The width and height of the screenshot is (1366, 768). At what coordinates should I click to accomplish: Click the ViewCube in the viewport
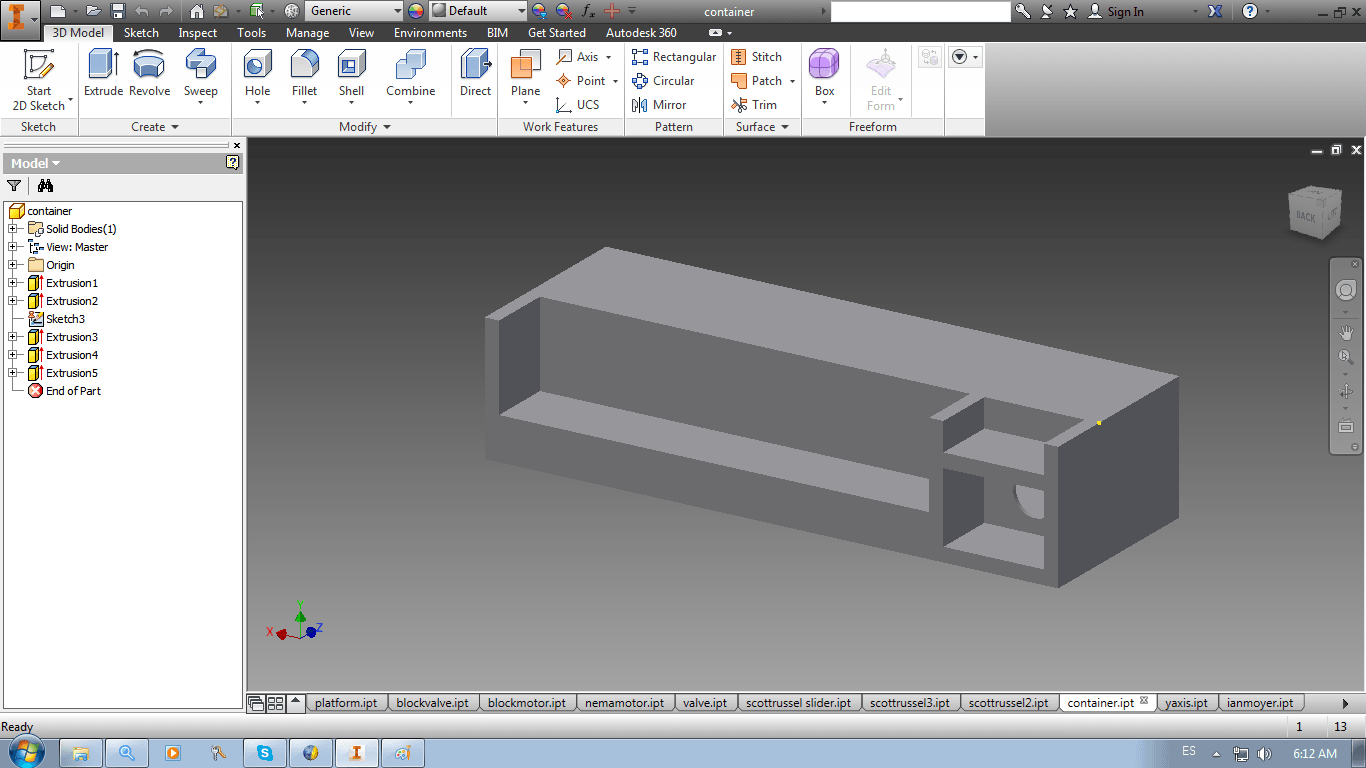tap(1314, 211)
